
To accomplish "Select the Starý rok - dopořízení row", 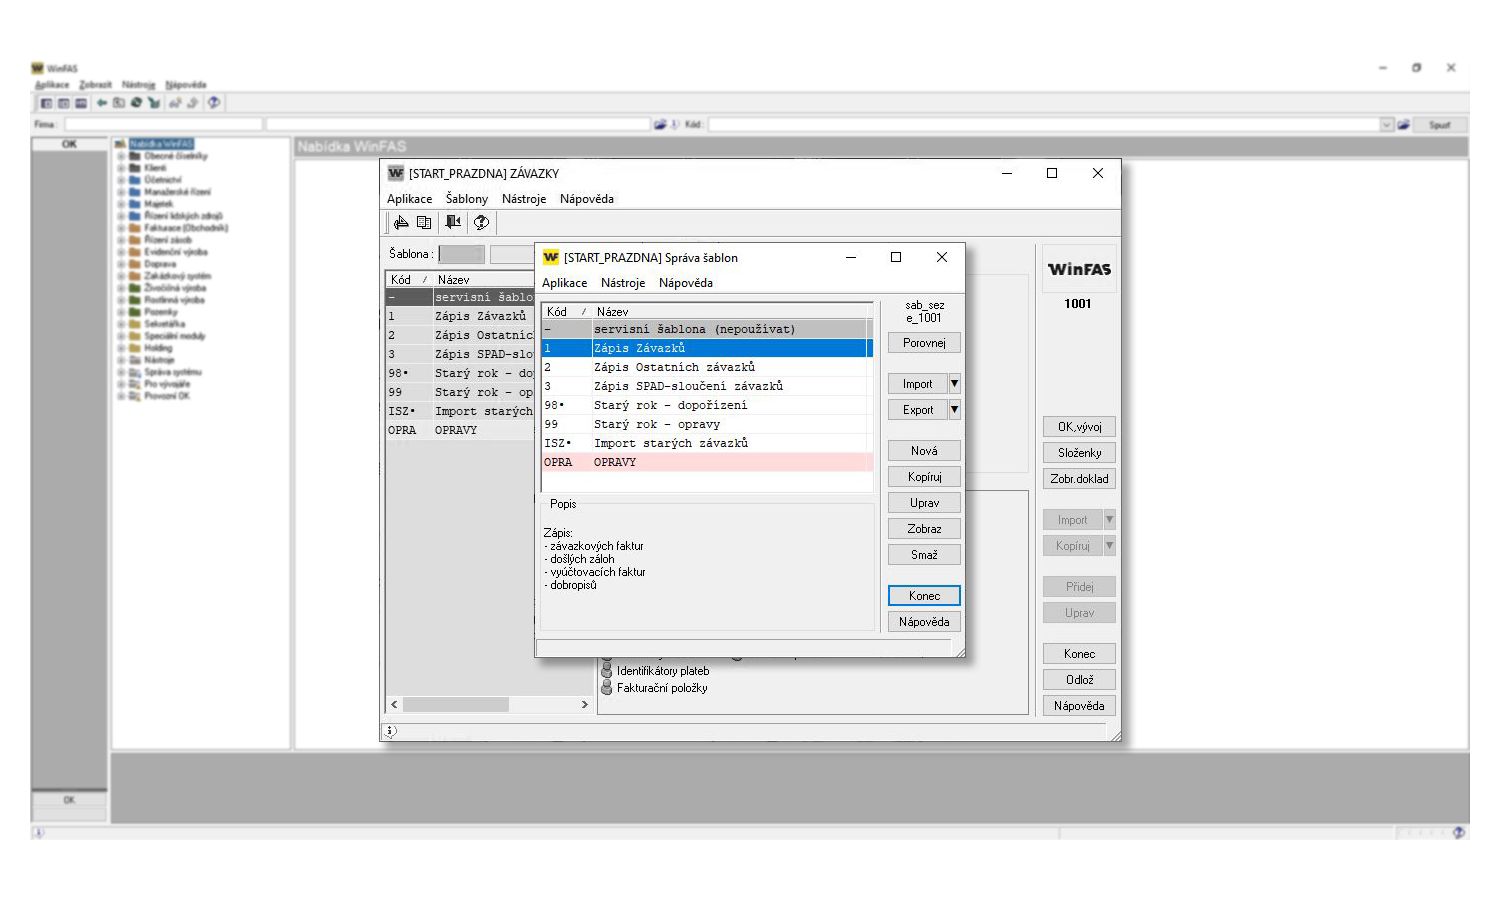I will coord(707,405).
